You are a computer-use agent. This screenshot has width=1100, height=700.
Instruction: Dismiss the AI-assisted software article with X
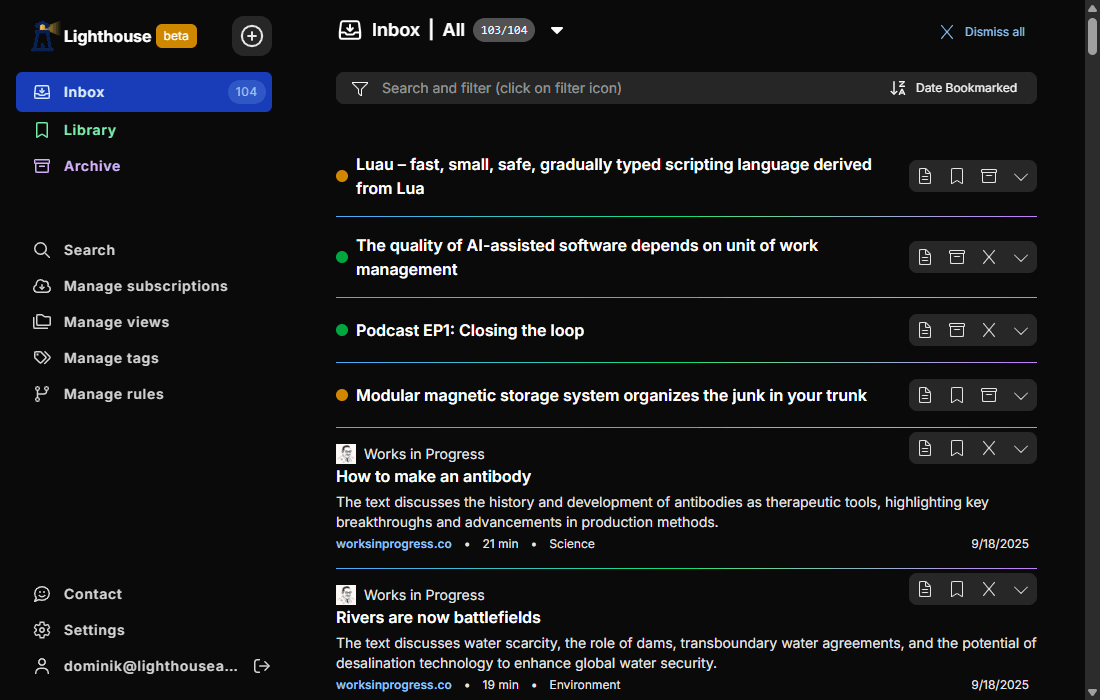989,257
